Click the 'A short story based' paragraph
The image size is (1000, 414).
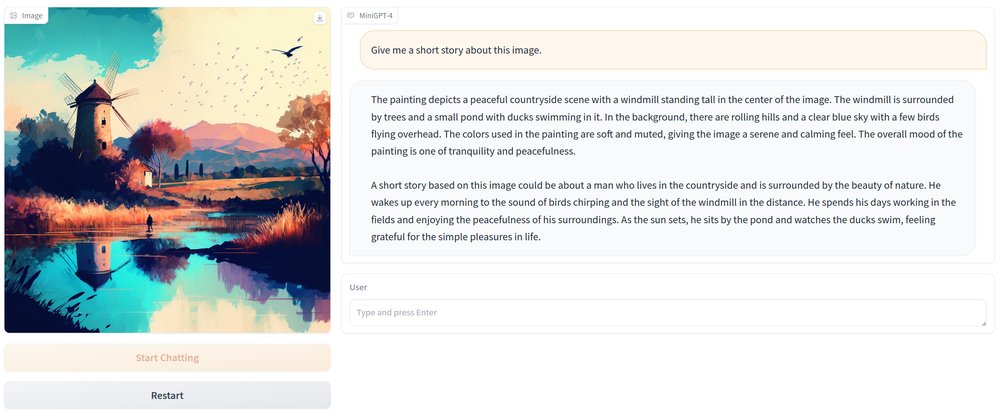[660, 211]
